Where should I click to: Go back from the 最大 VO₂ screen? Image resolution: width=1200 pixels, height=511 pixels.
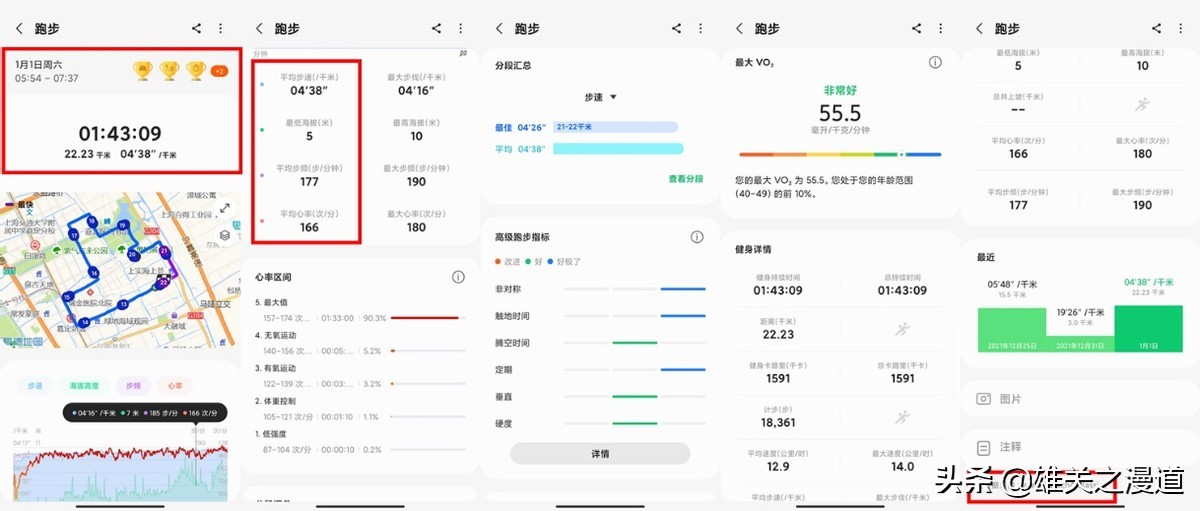pos(740,29)
